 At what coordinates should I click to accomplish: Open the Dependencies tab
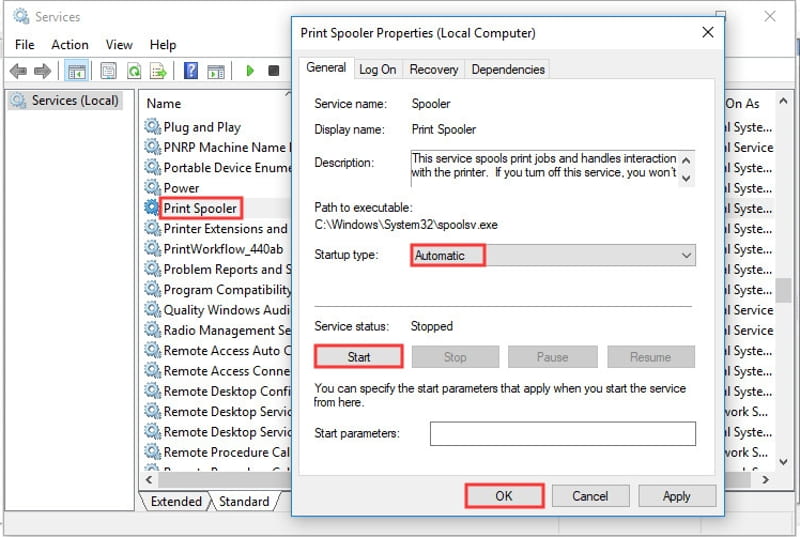508,69
